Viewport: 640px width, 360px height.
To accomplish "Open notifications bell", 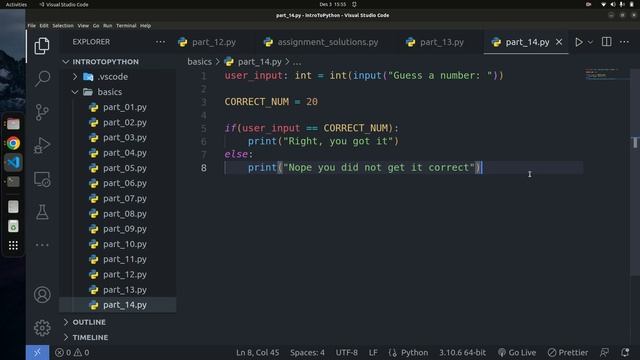I will coord(625,352).
